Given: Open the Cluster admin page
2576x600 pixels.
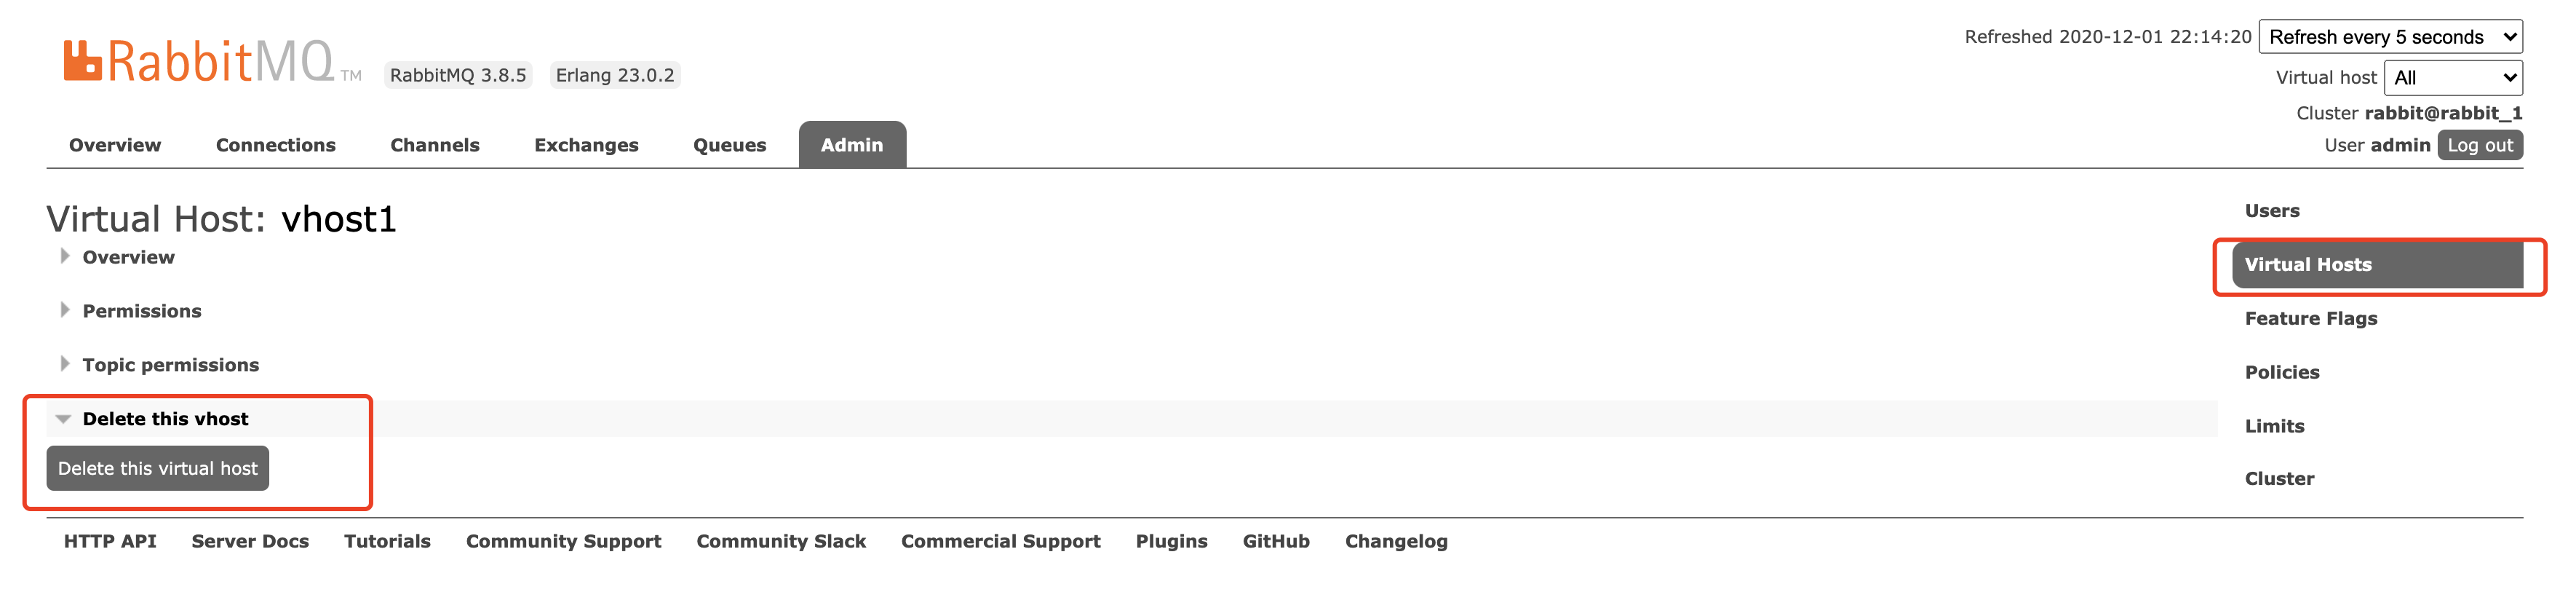Looking at the screenshot, I should 2279,478.
